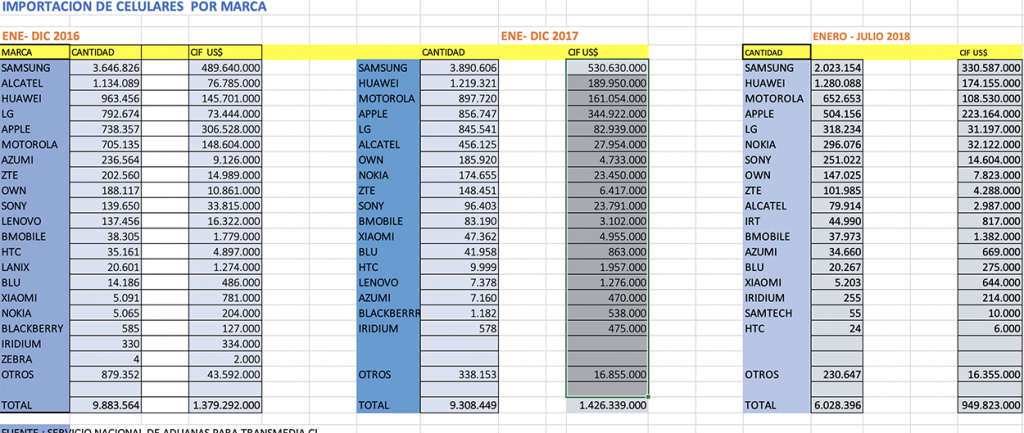Select 2017 total quantity 9.308.449
This screenshot has height=433, width=1024.
[x=460, y=406]
